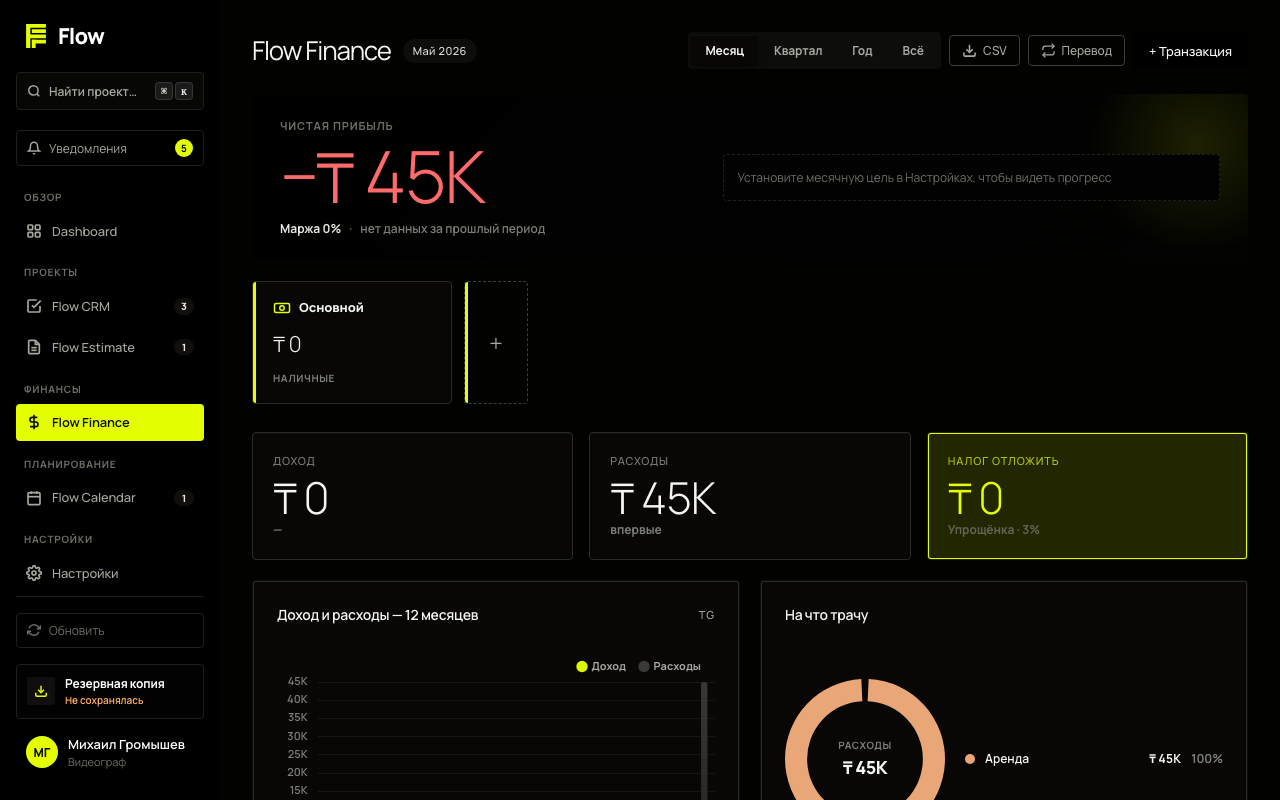Open Flow CRM project
Screen dimensions: 1280x800
pyautogui.click(x=110, y=306)
